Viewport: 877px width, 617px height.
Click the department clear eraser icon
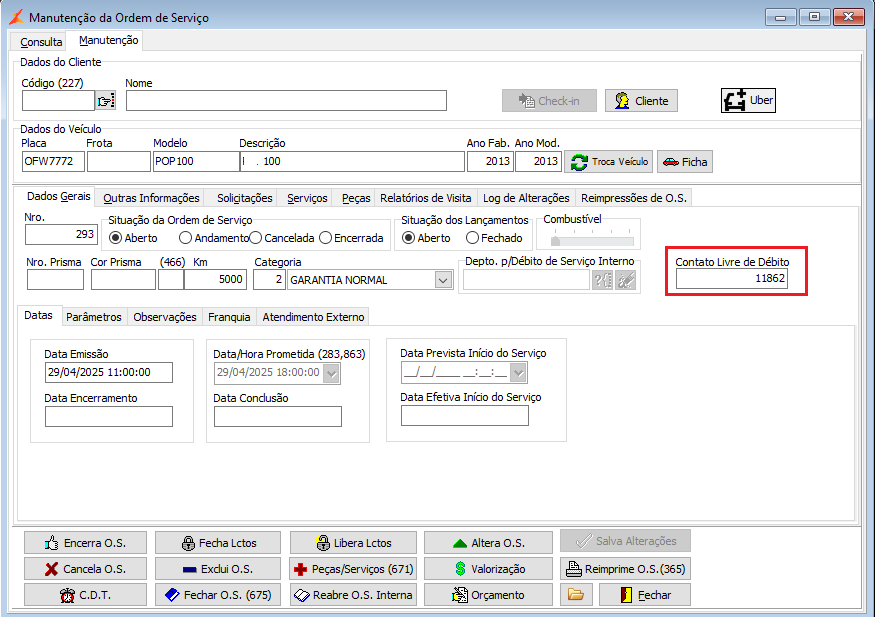[626, 280]
